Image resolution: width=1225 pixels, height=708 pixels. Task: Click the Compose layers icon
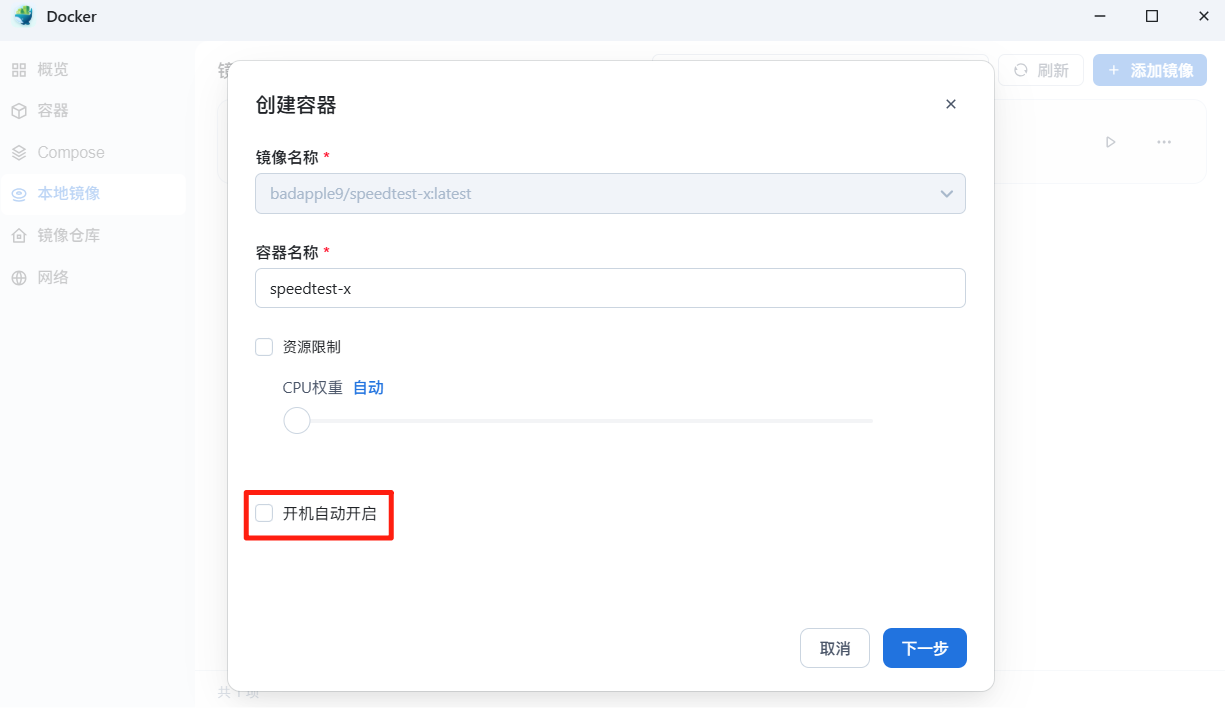point(19,152)
